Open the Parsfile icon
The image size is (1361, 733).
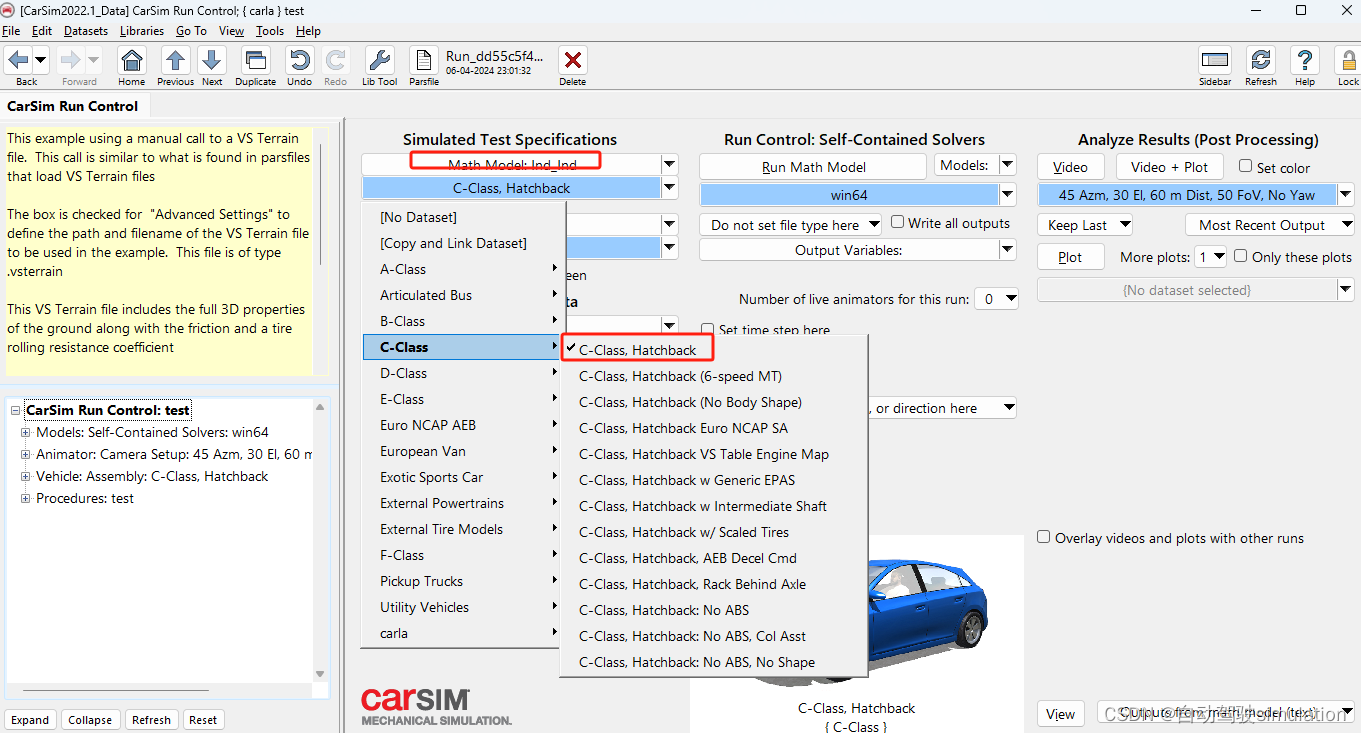[423, 60]
